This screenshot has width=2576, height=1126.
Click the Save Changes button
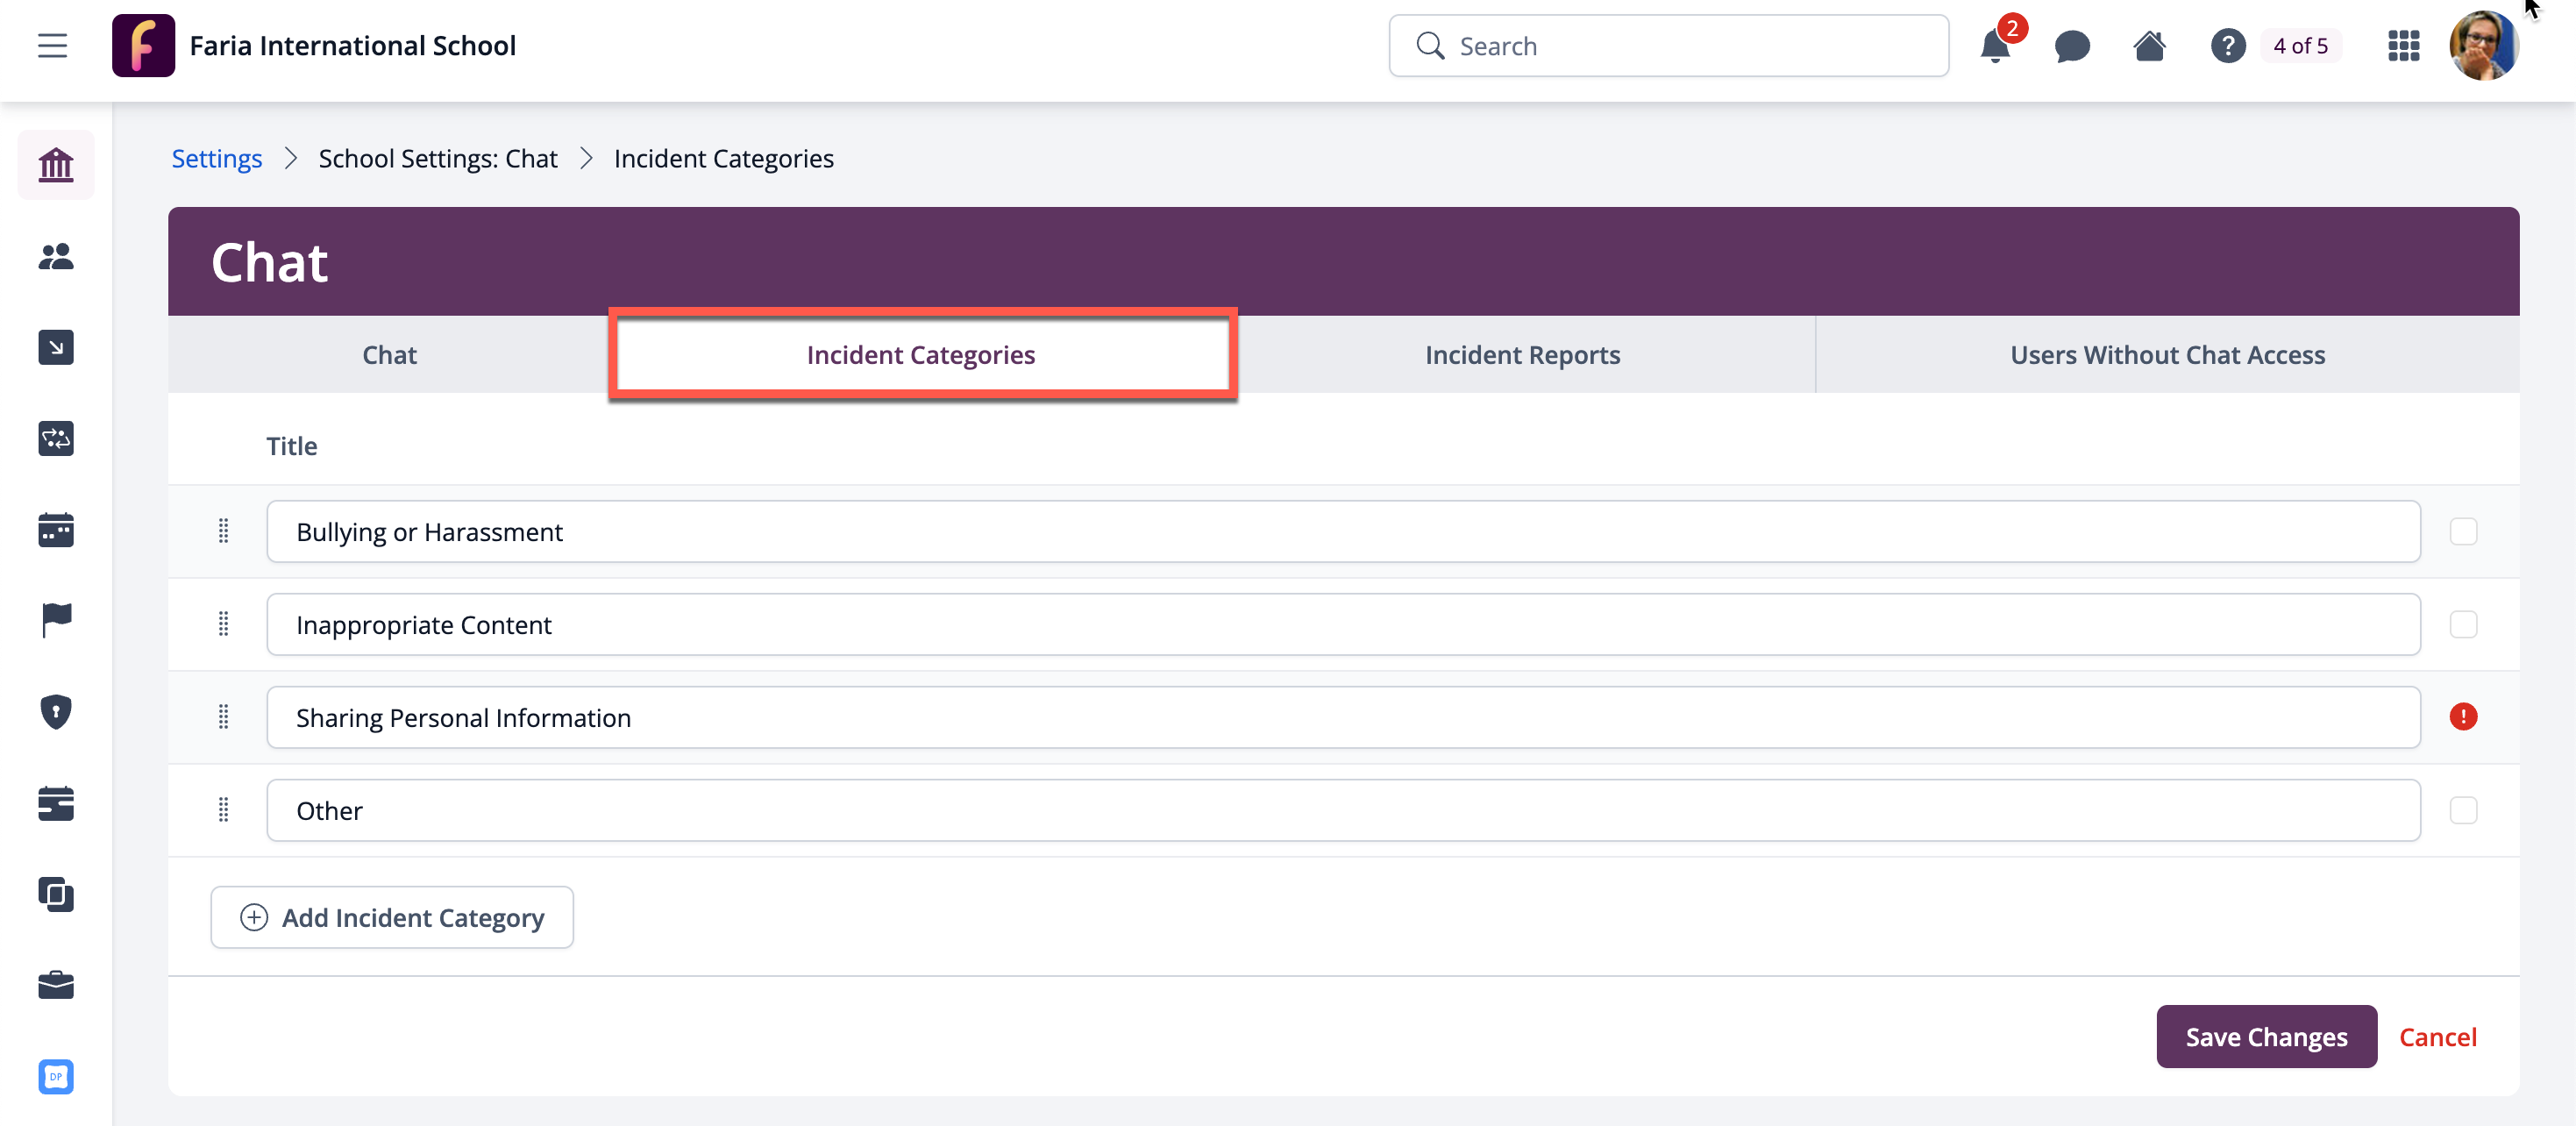[x=2265, y=1037]
